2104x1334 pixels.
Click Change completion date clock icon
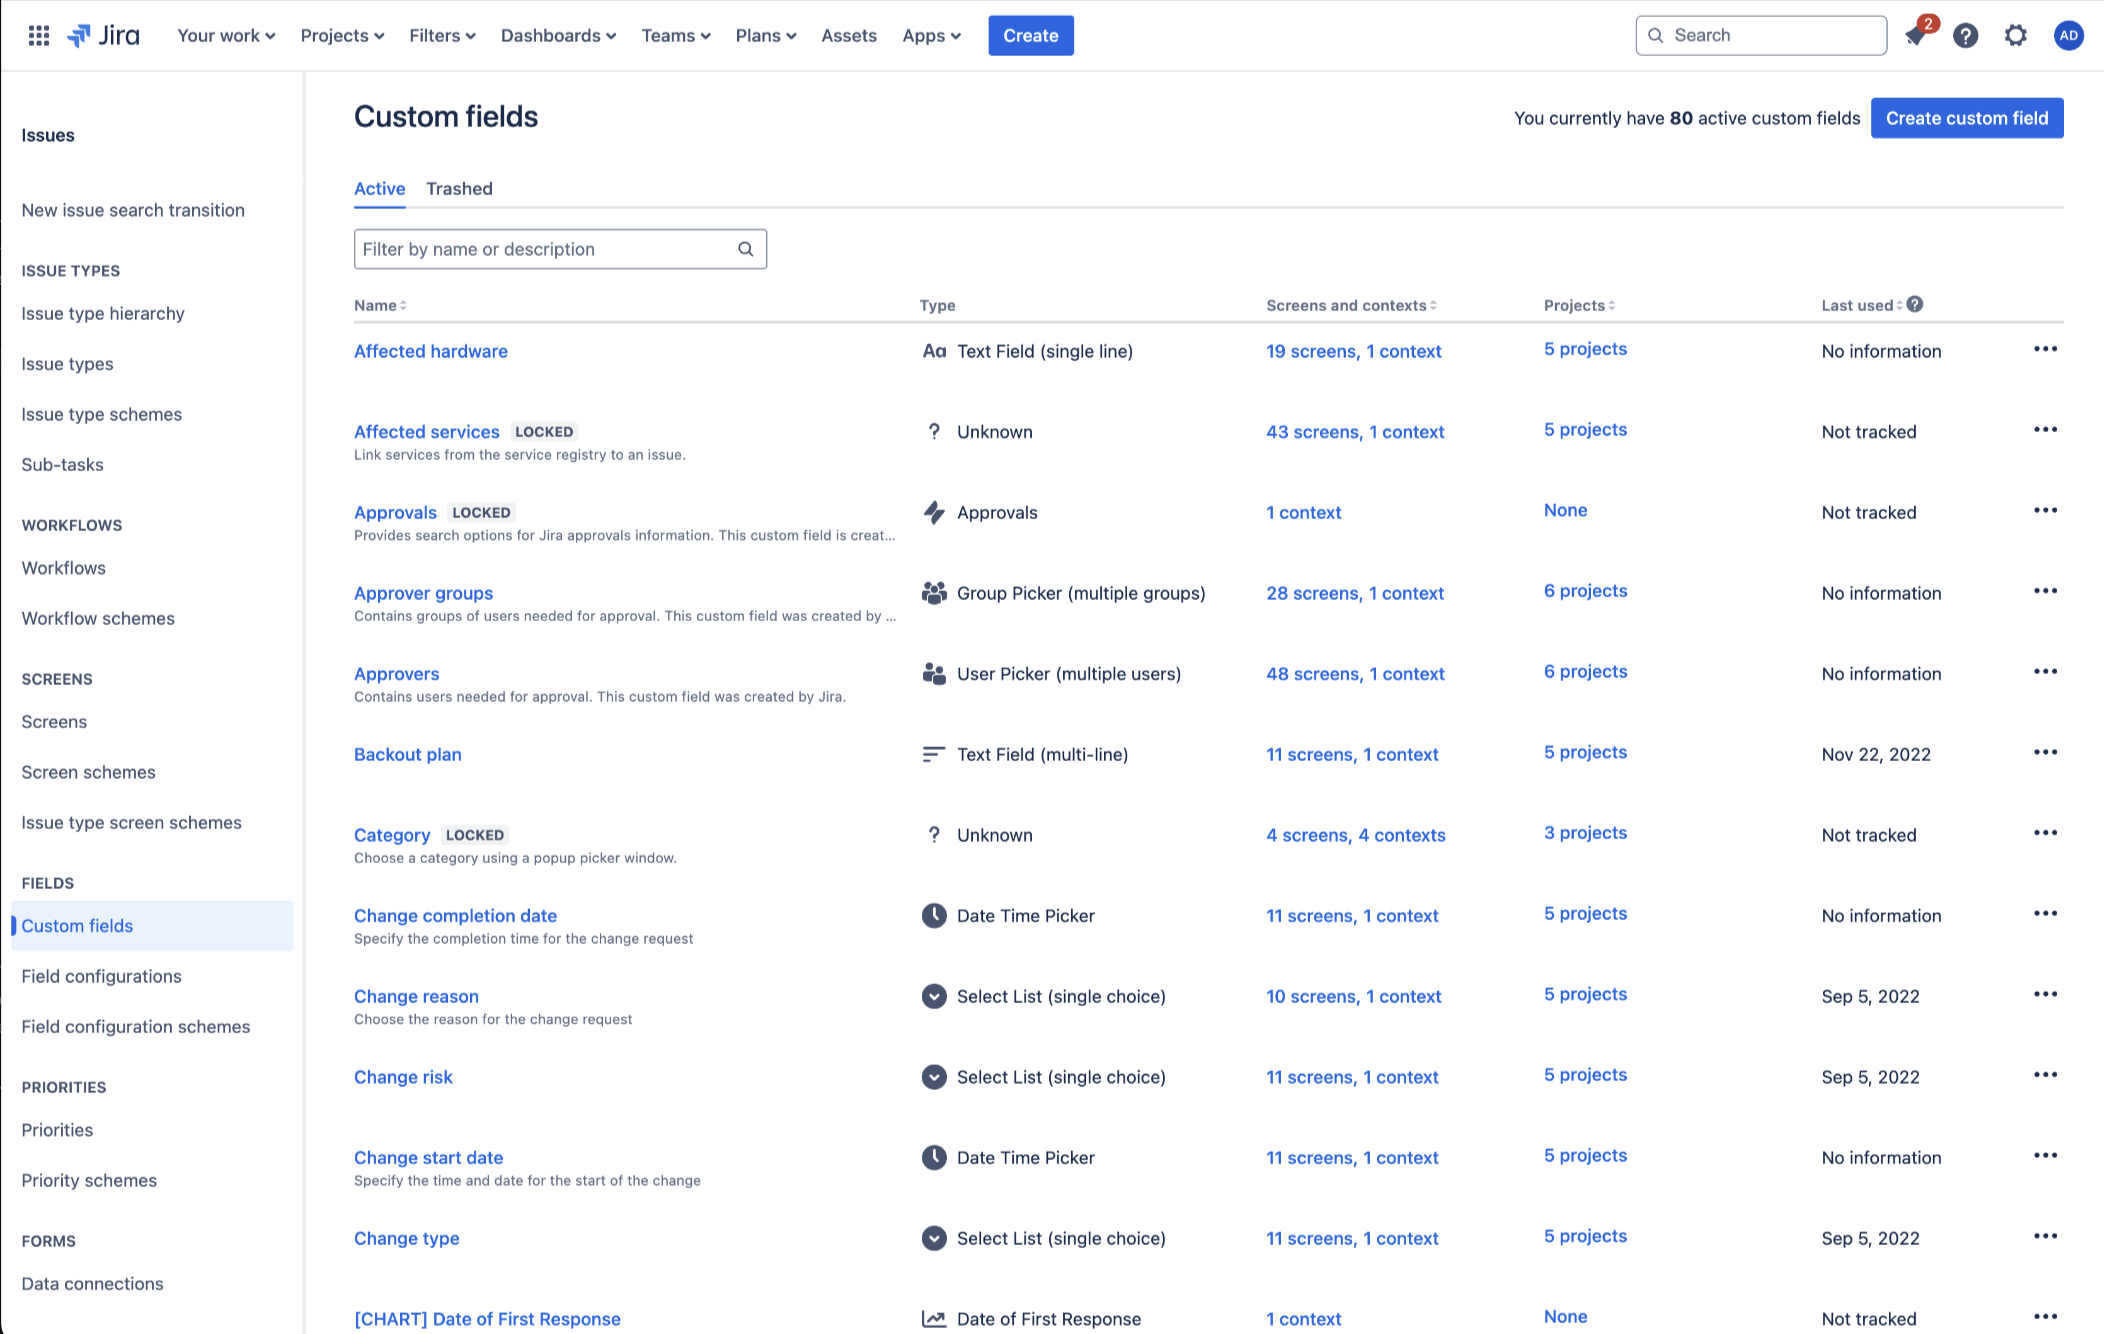(x=934, y=915)
